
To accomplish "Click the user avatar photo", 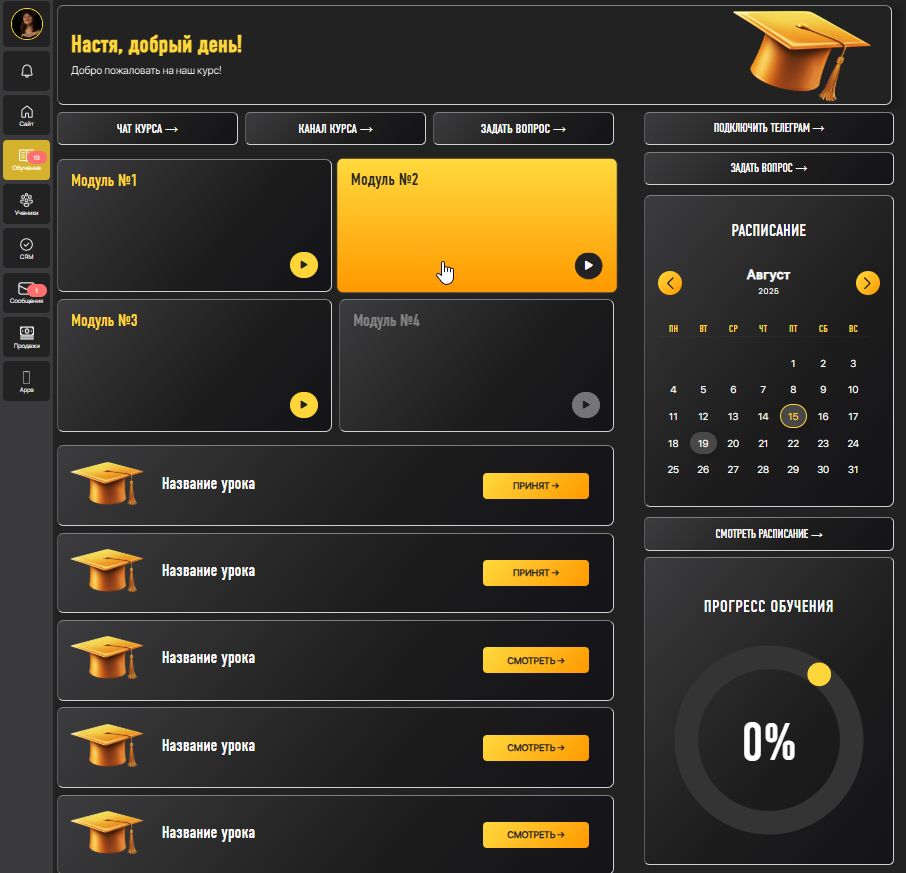I will [27, 24].
